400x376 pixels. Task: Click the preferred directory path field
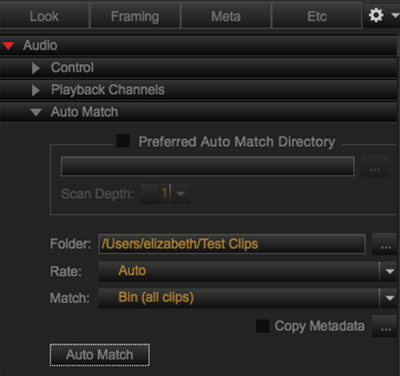coord(207,166)
